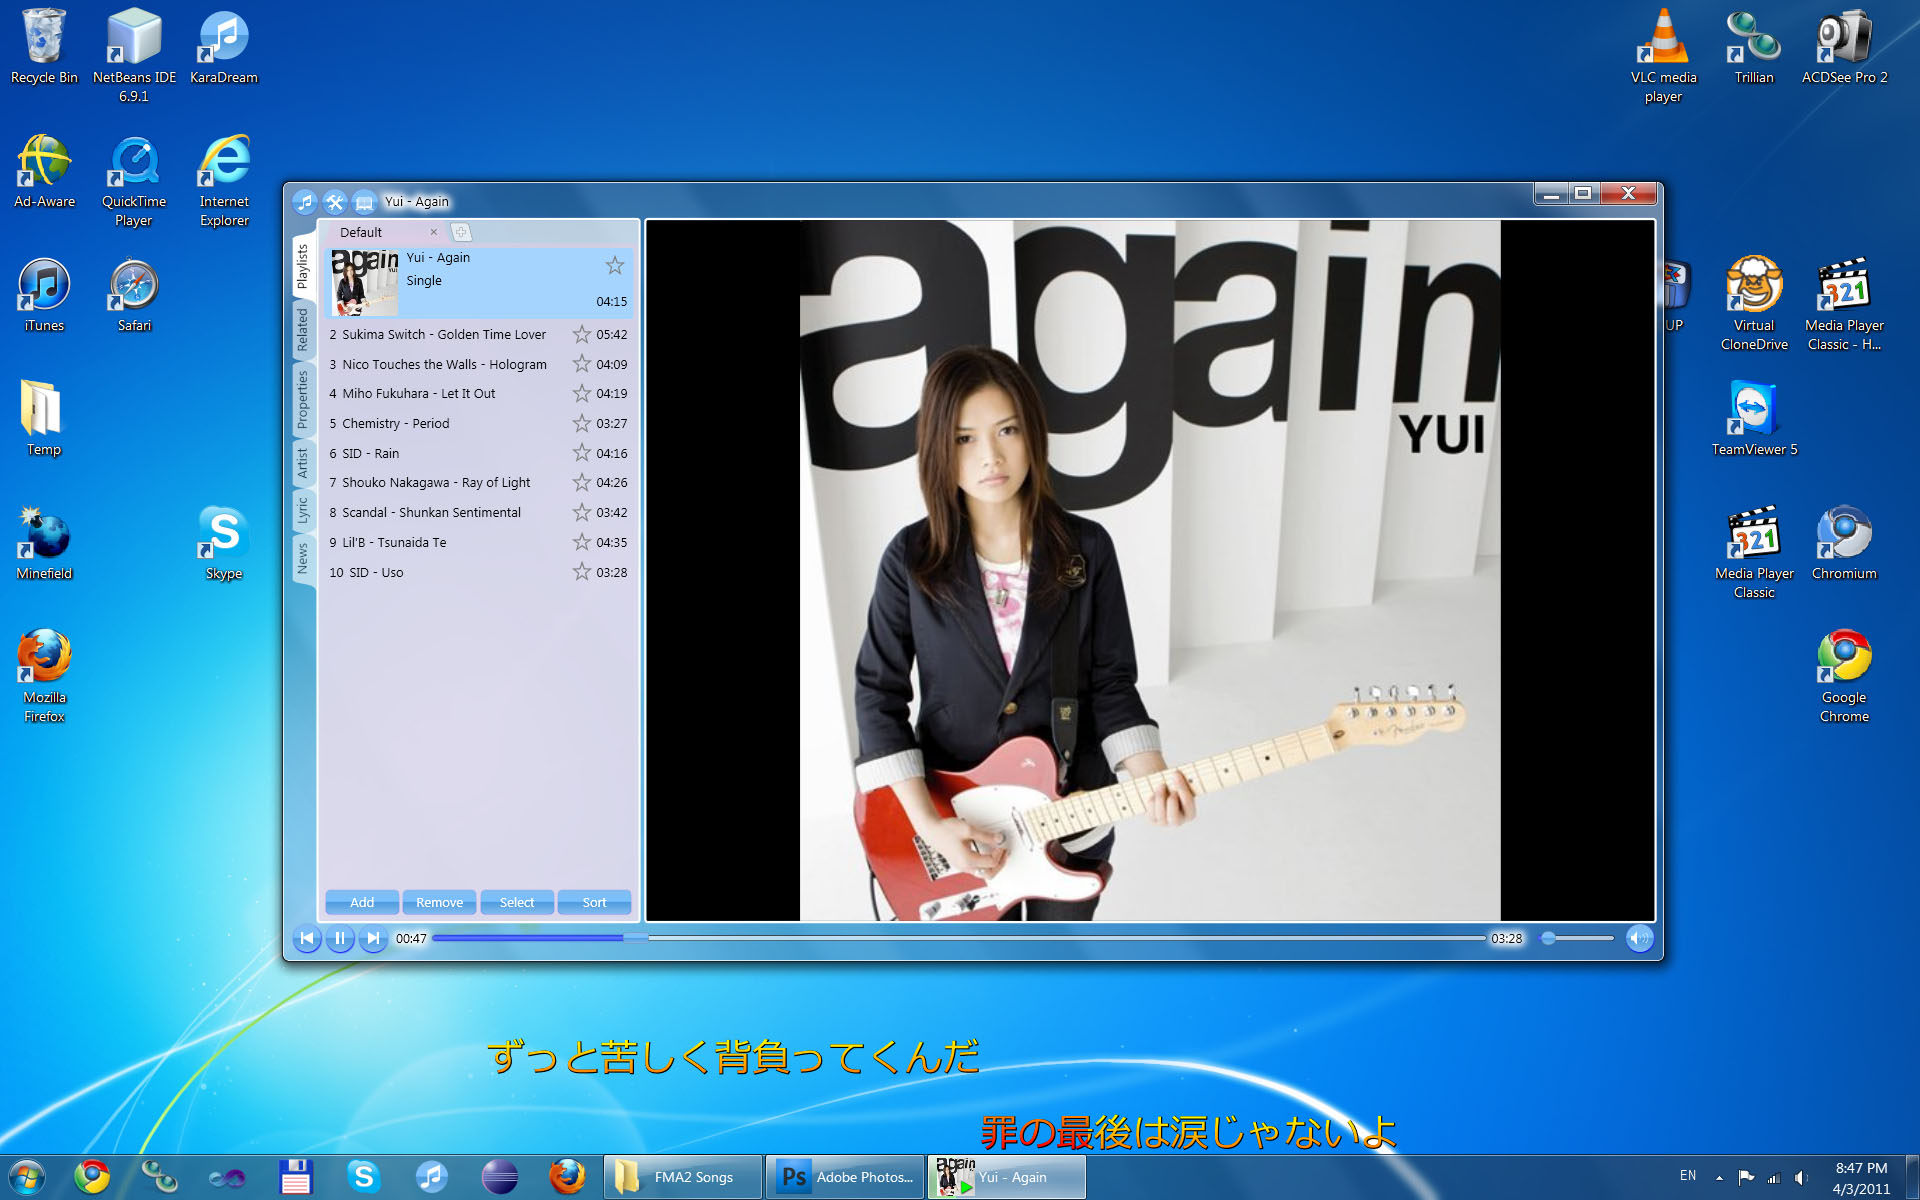Click the open-book icon in title bar
This screenshot has height=1200, width=1920.
coord(364,202)
